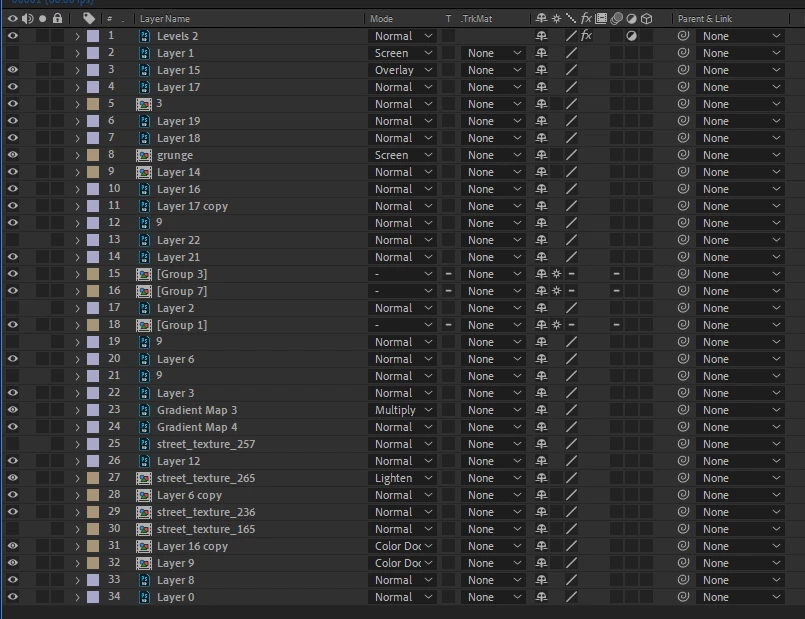Click the Audio speaker column header icon
The width and height of the screenshot is (805, 619).
point(27,19)
